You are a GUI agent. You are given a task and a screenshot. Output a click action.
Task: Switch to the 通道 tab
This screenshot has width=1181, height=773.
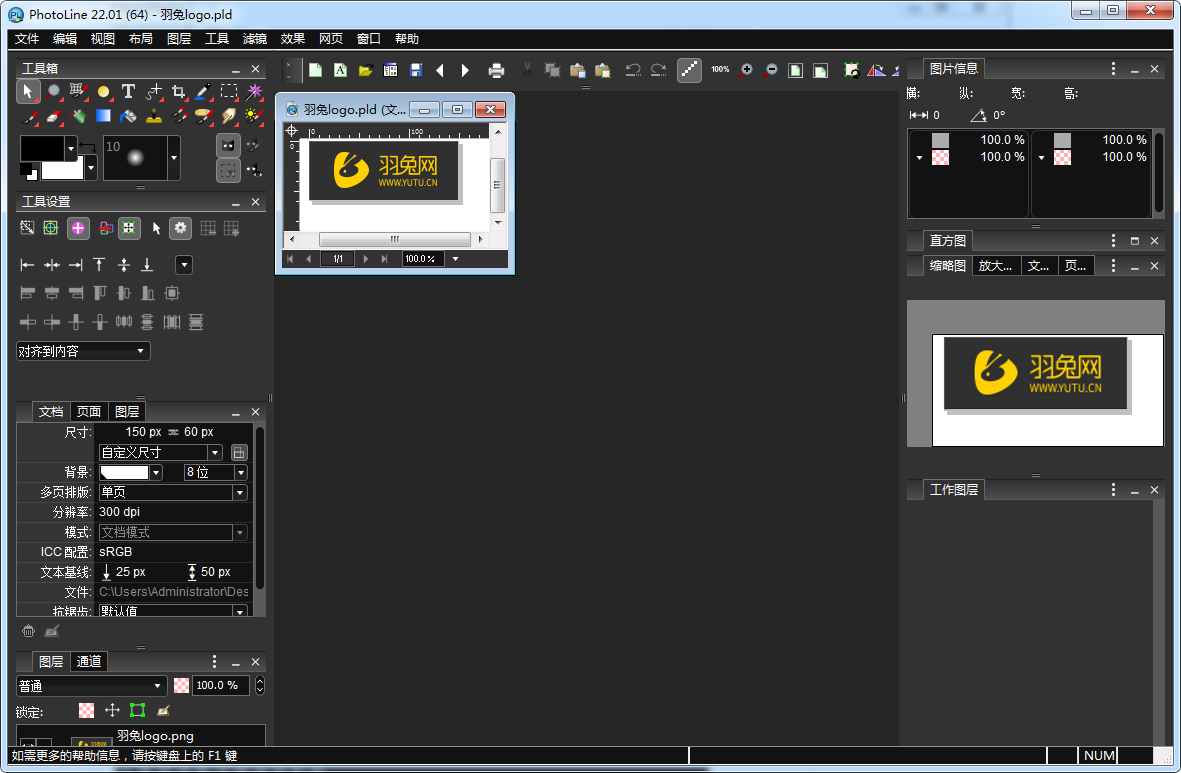89,661
